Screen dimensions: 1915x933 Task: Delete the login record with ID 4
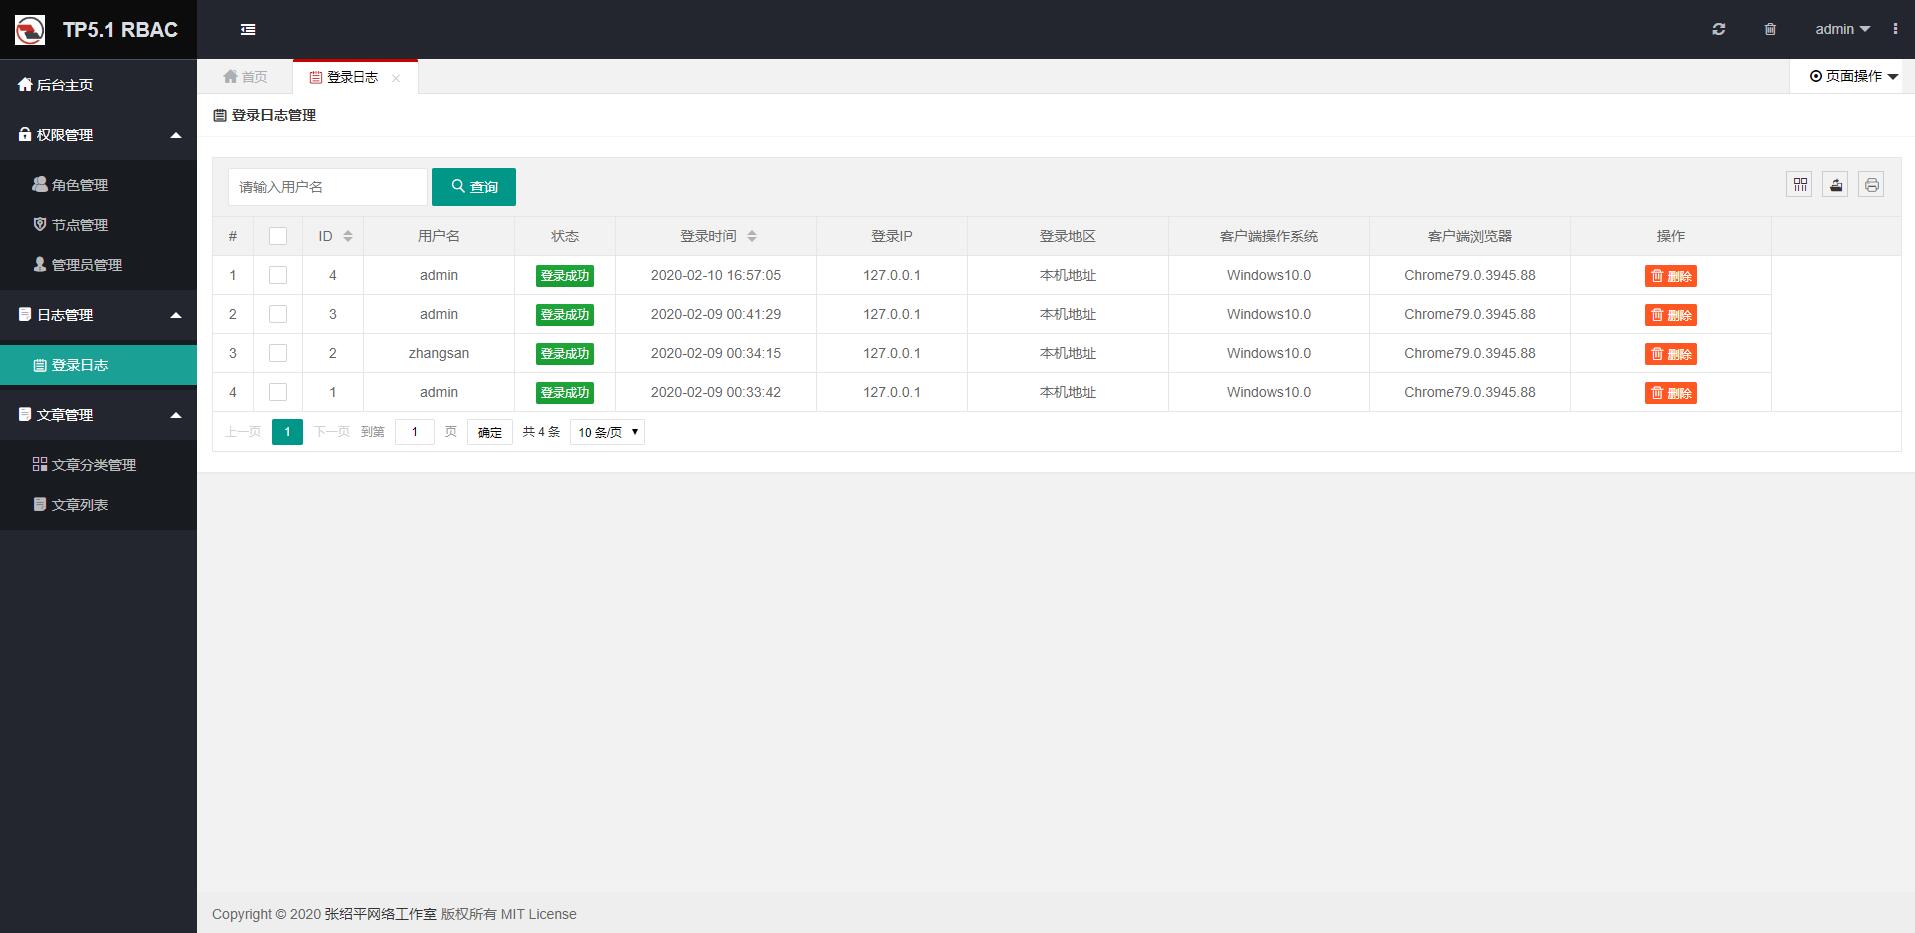pos(1670,276)
